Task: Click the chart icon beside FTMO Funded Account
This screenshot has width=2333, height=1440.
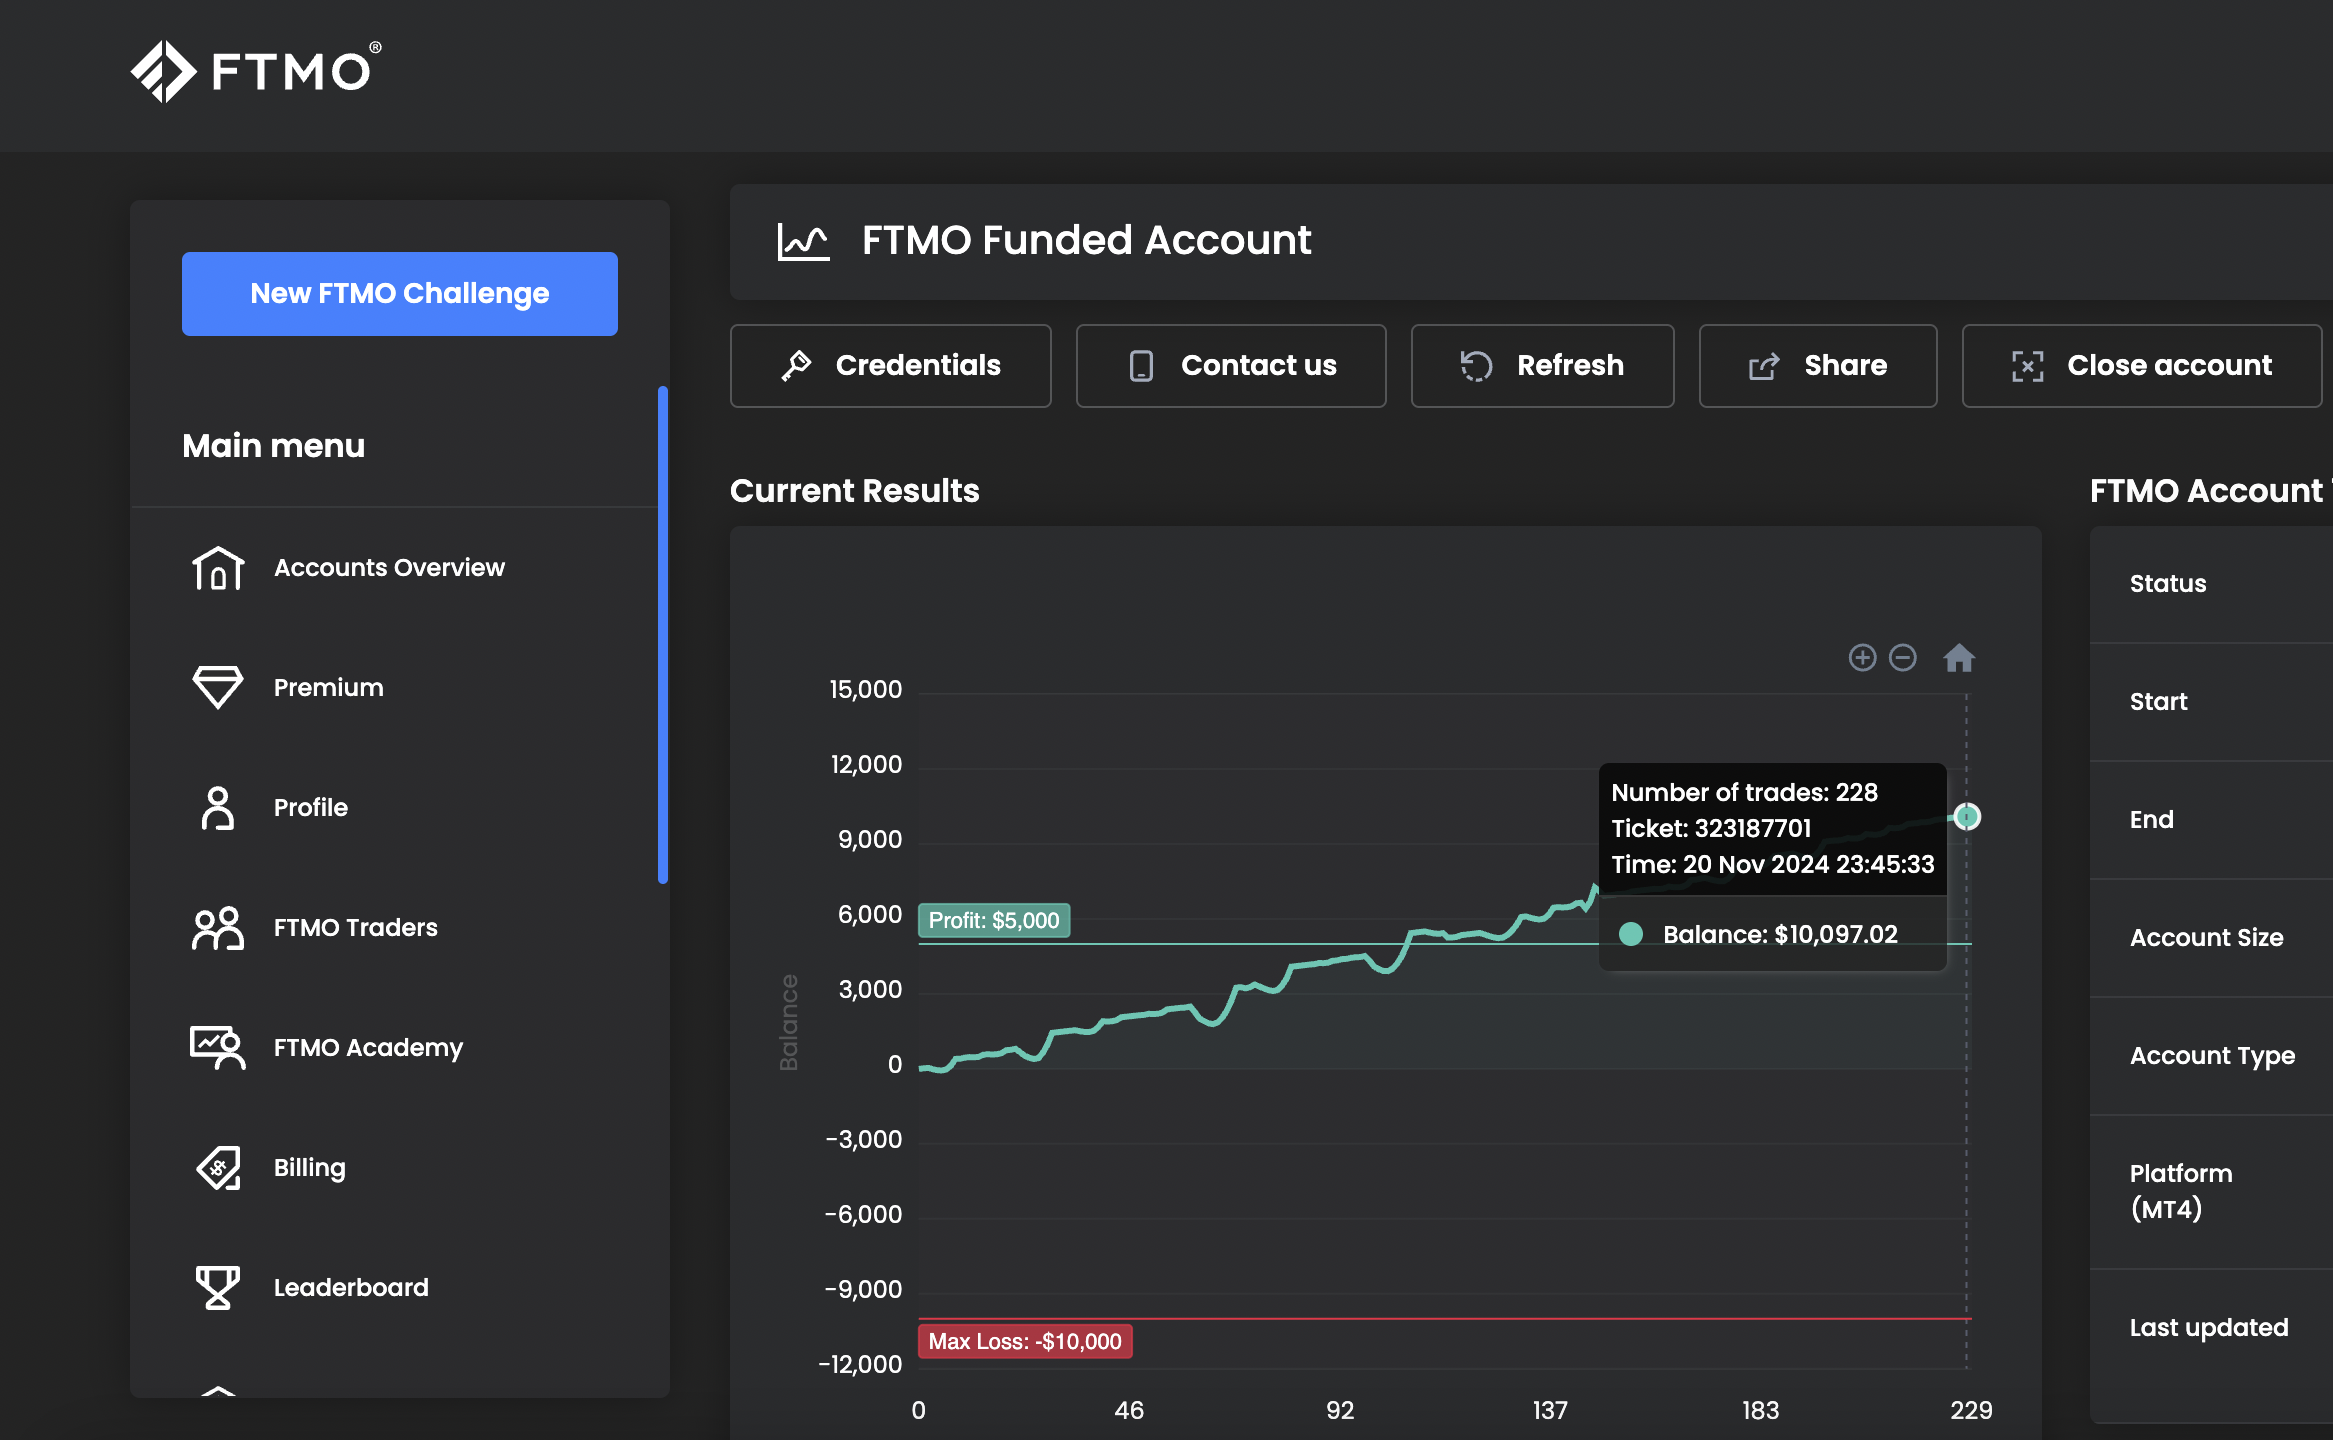Action: [x=804, y=242]
